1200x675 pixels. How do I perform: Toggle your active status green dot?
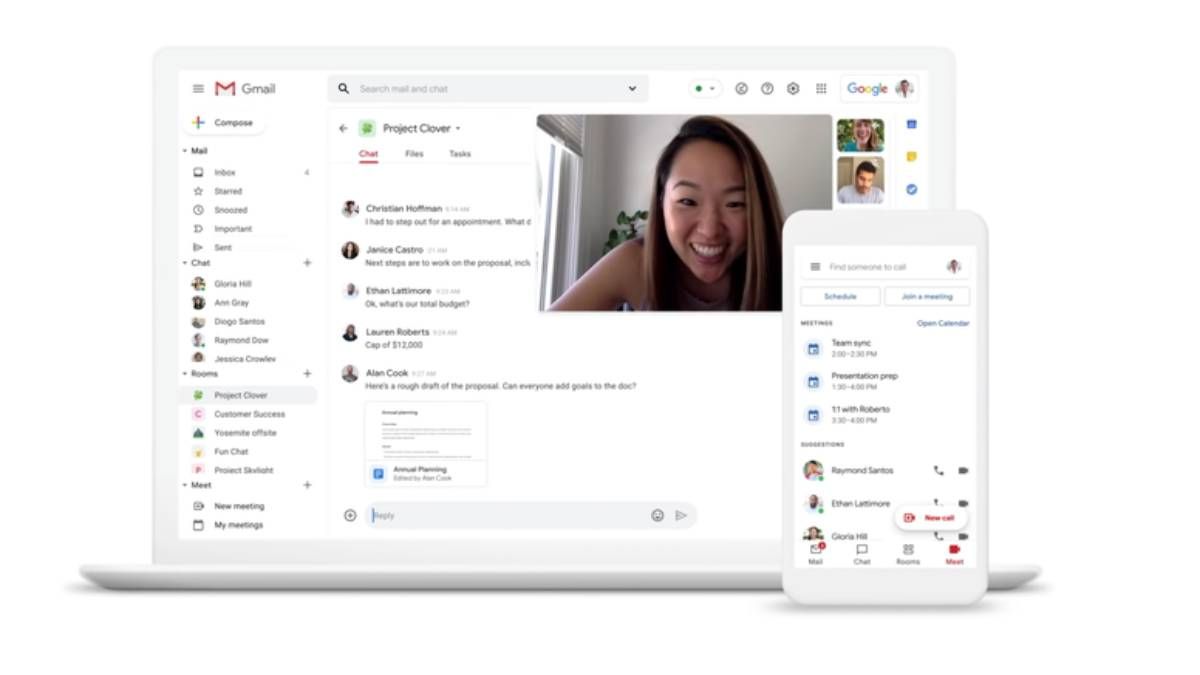pyautogui.click(x=698, y=88)
